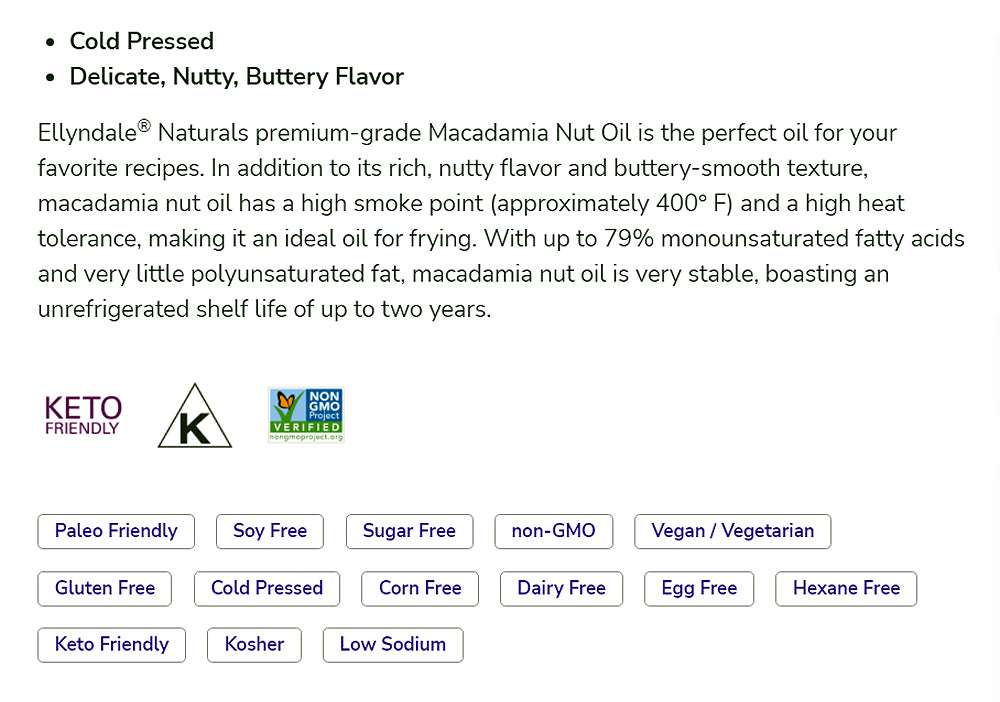Viewport: 1000px width, 702px height.
Task: Click the Kosher K triangle symbol
Action: point(194,417)
